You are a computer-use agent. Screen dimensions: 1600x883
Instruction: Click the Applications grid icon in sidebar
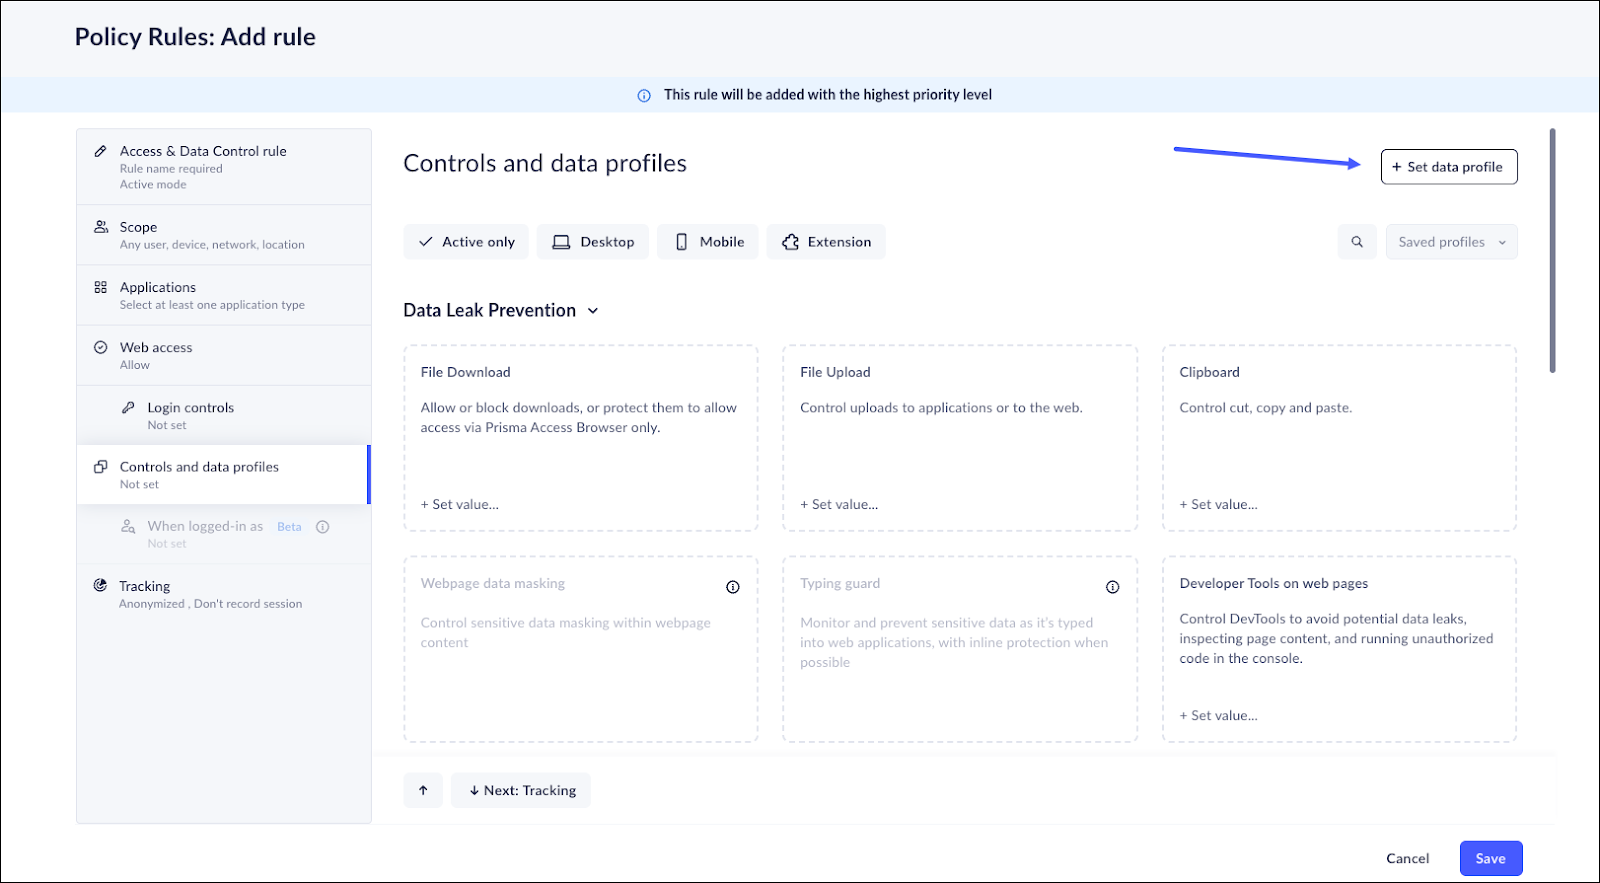coord(101,287)
